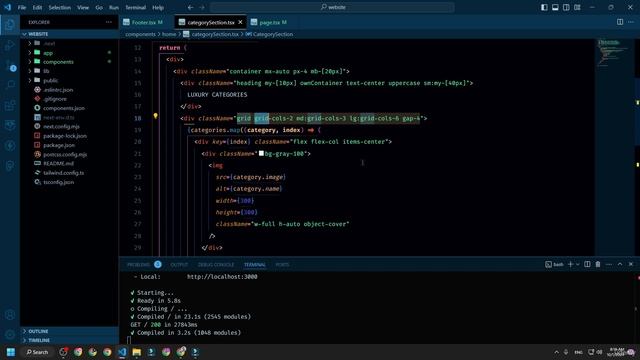Viewport: 640px width, 360px height.
Task: Click the bg-gray-100 color swatch
Action: point(261,153)
